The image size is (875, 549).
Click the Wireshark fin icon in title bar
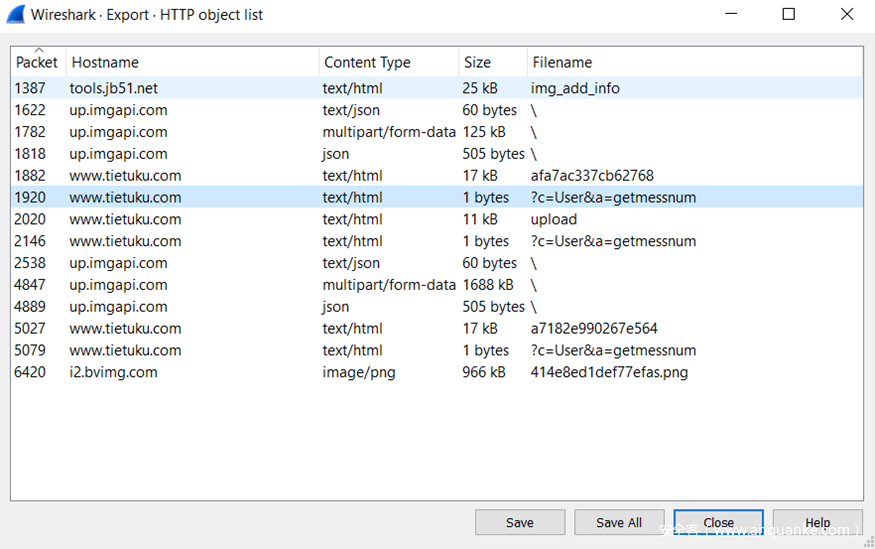click(x=15, y=15)
